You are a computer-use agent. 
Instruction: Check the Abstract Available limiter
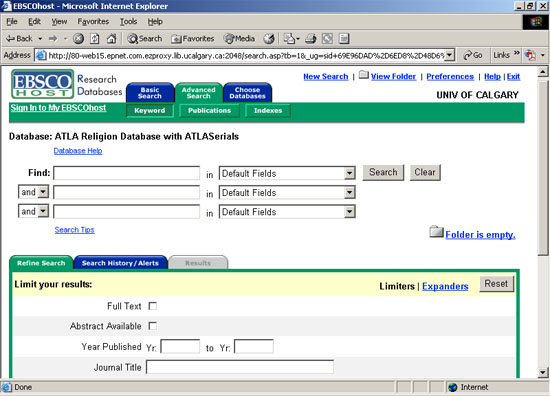pyautogui.click(x=153, y=326)
